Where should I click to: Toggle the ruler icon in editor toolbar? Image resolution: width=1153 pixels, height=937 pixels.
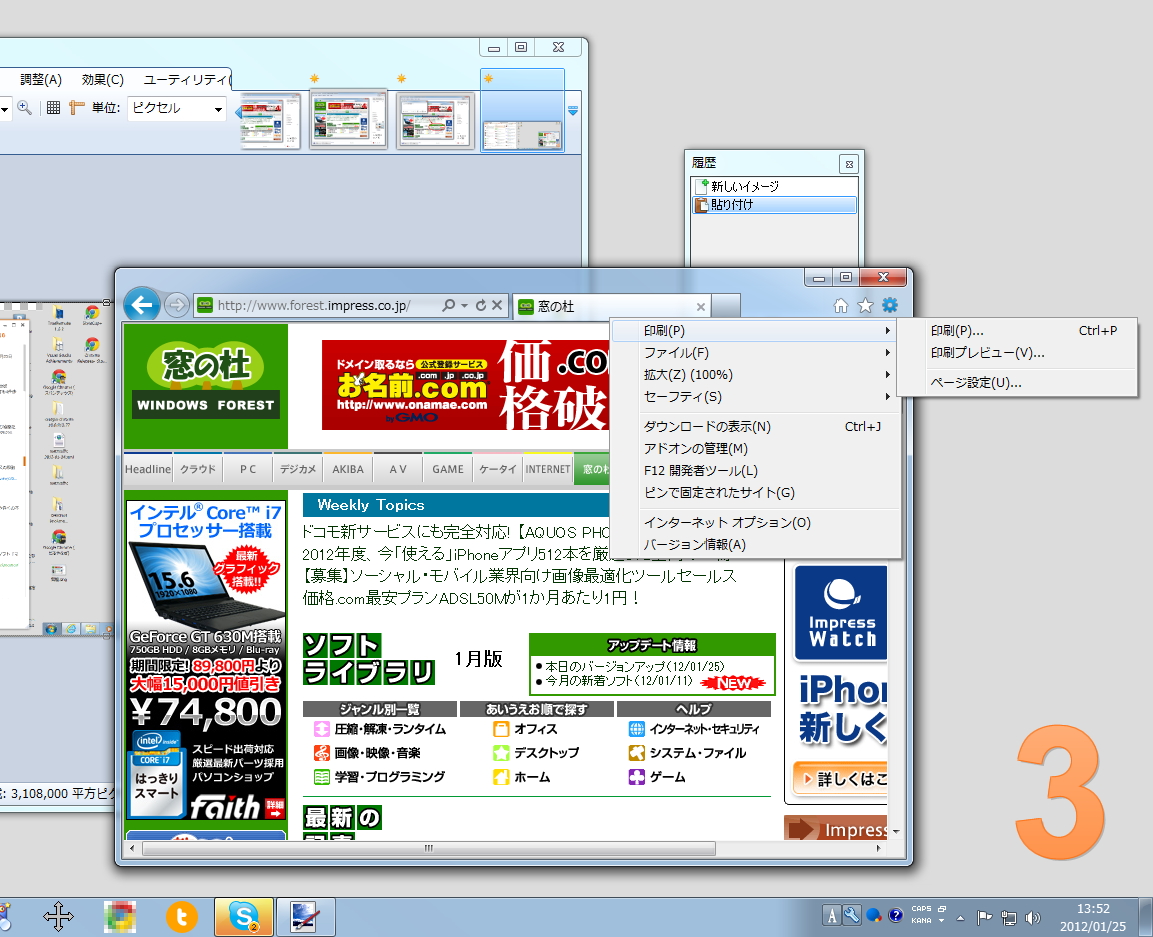(76, 108)
